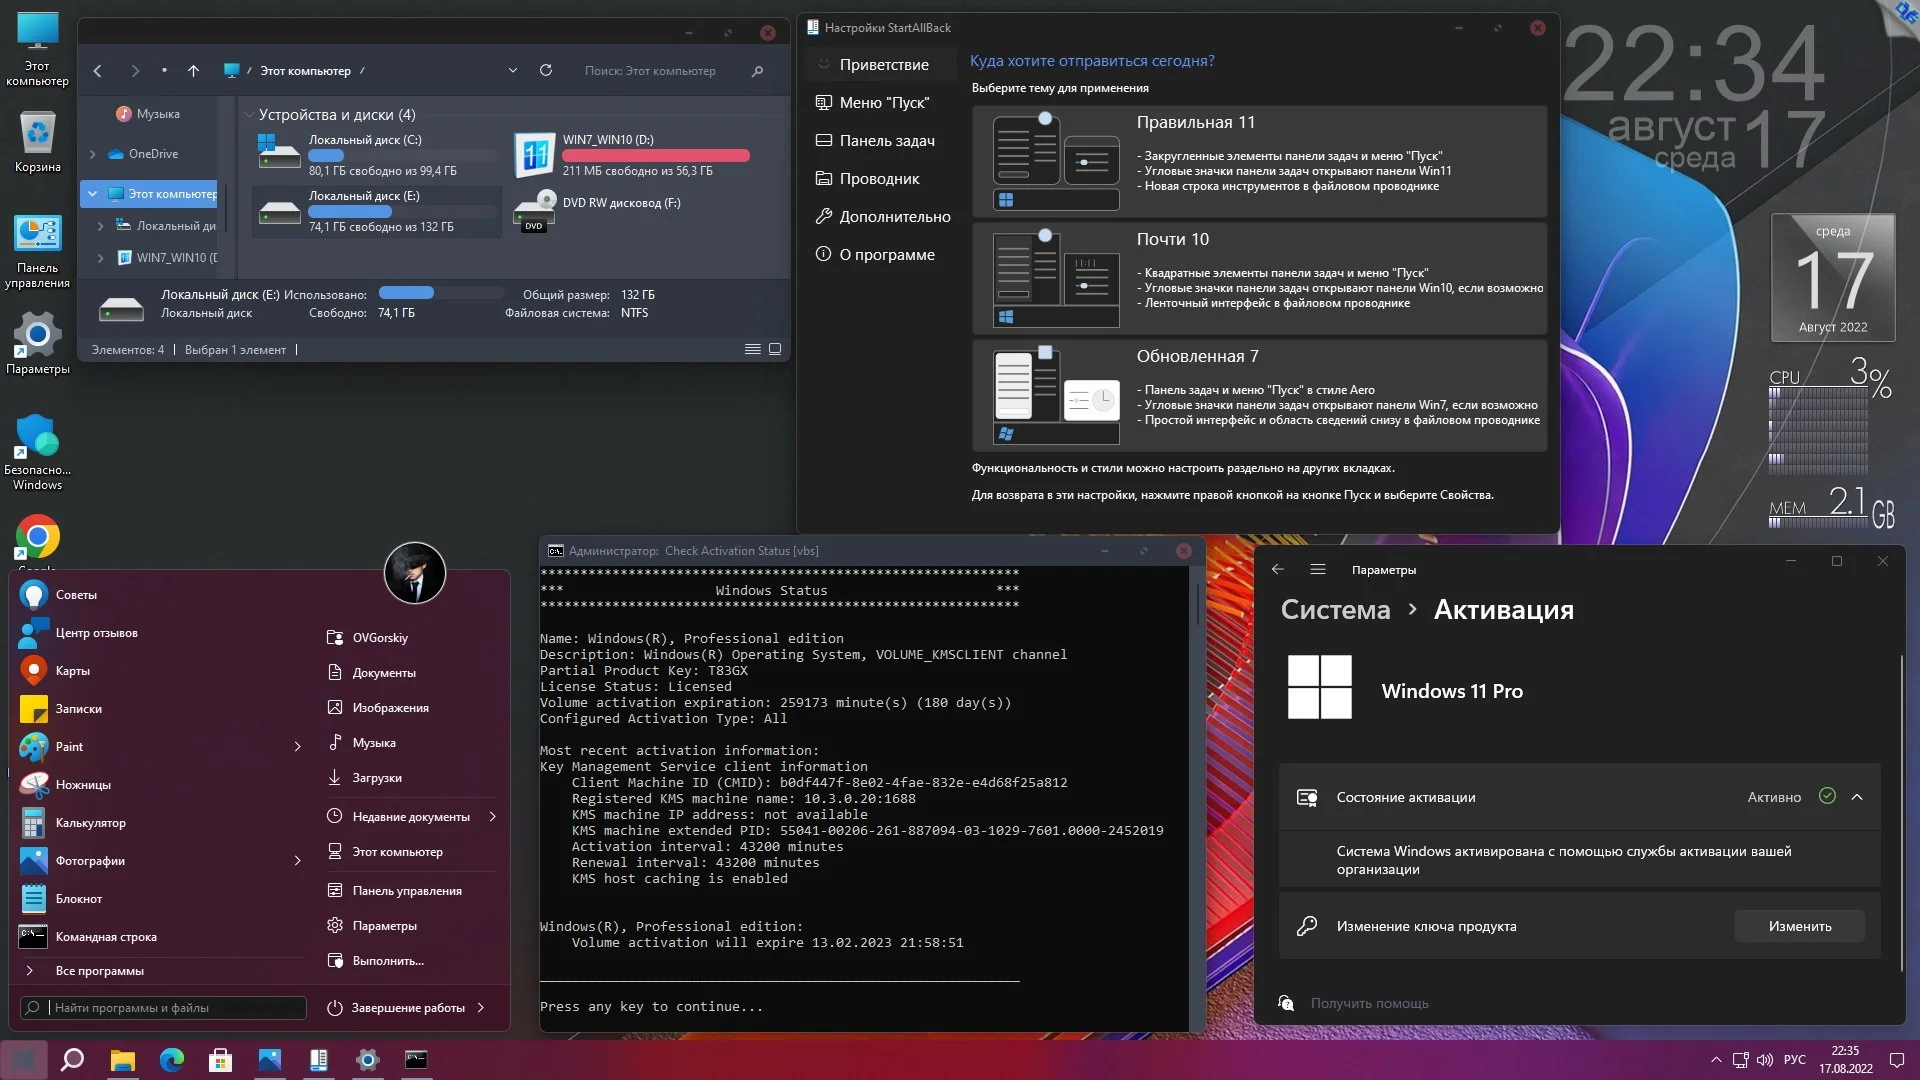The image size is (1920, 1080).
Task: Open Microsoft Store from the taskbar
Action: pos(220,1060)
